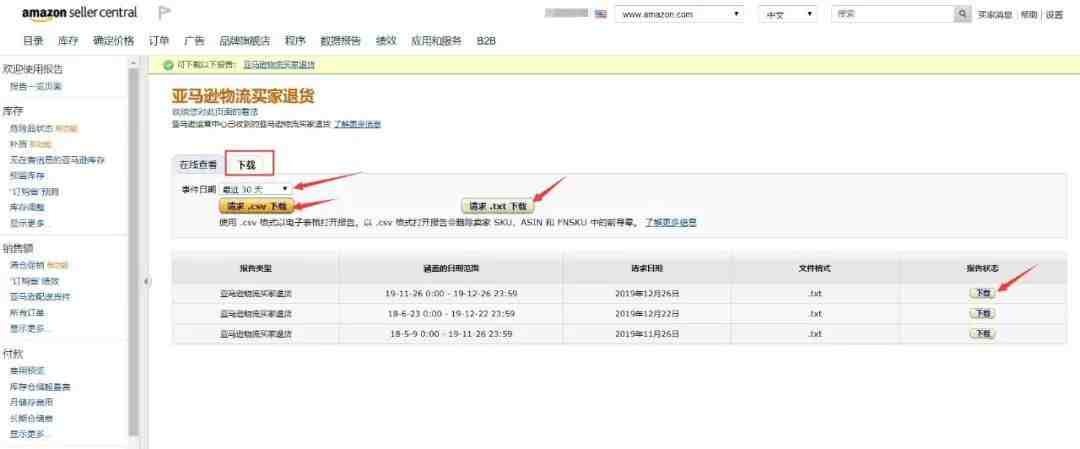
Task: Click the 请求 .csv 下载 button
Action: point(256,206)
